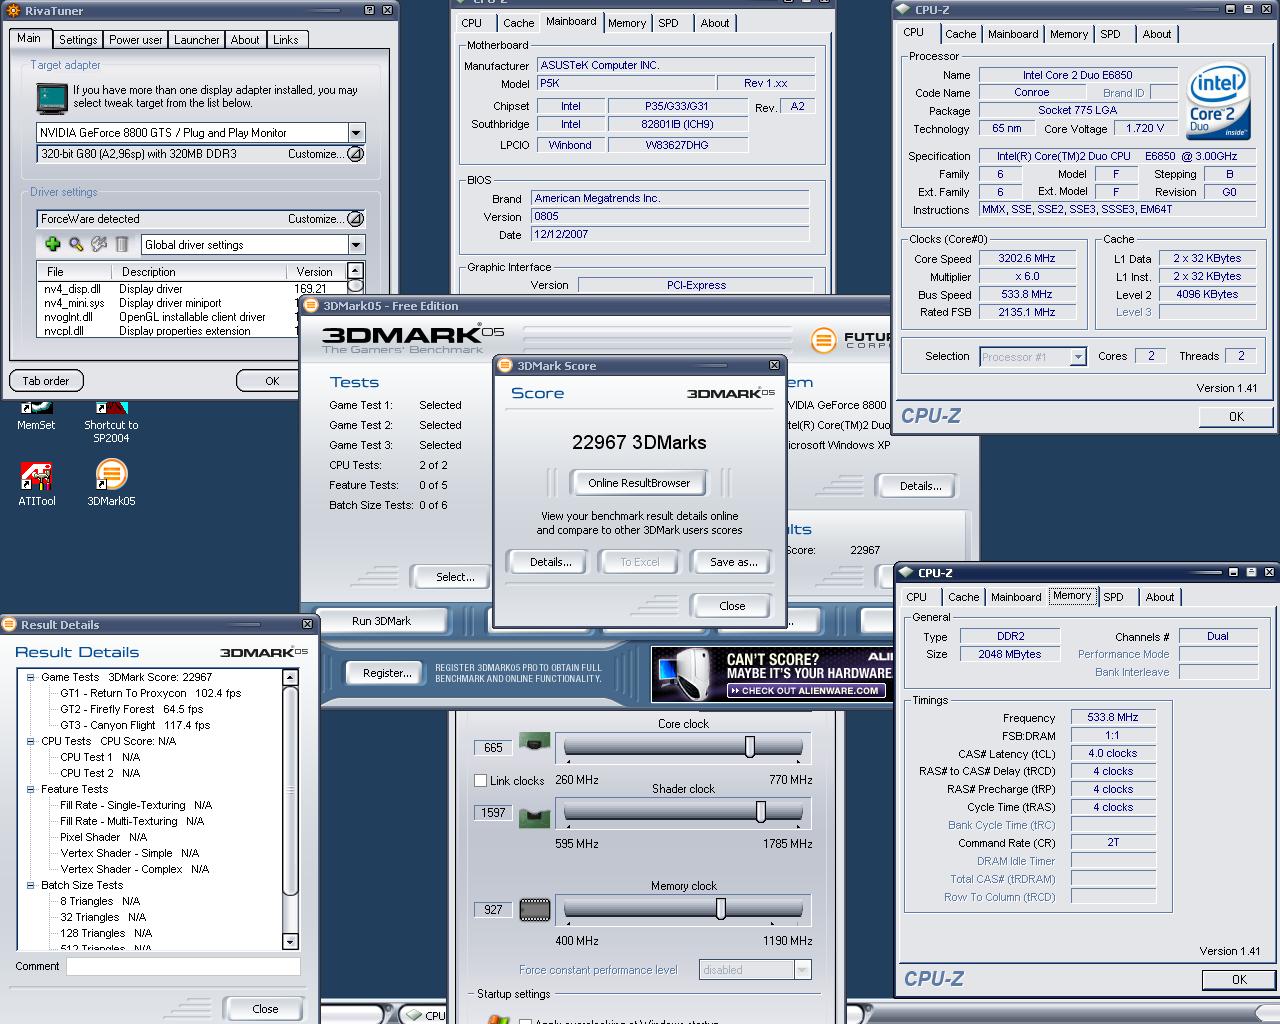Screen dimensions: 1280x1024
Task: Launch the 3DMark05 desktop icon
Action: click(111, 484)
